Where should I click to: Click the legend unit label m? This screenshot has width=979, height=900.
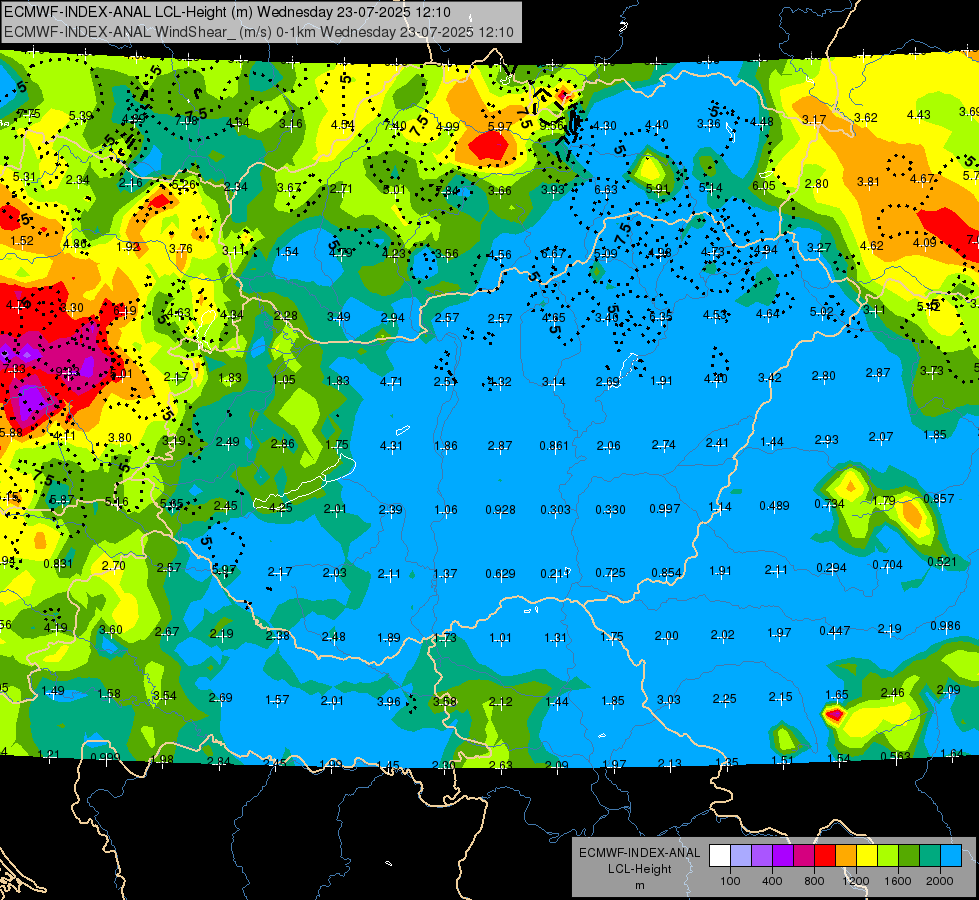[x=639, y=886]
